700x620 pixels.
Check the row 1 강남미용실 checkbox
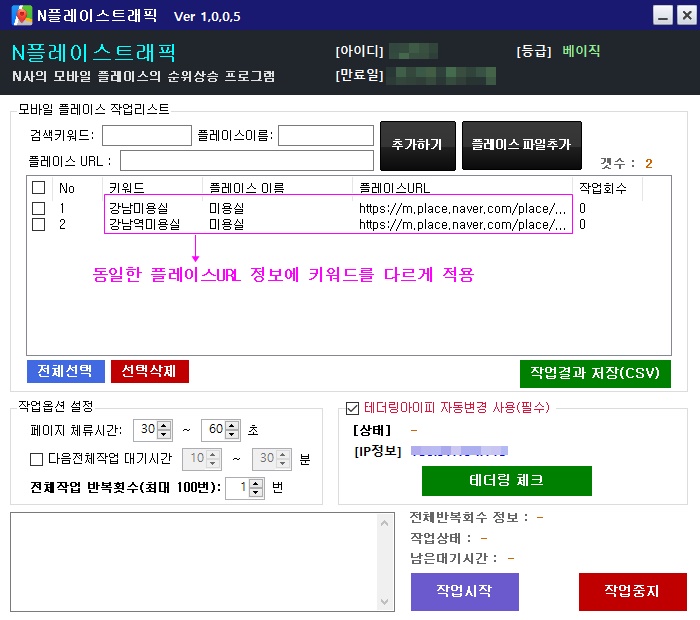click(x=38, y=208)
